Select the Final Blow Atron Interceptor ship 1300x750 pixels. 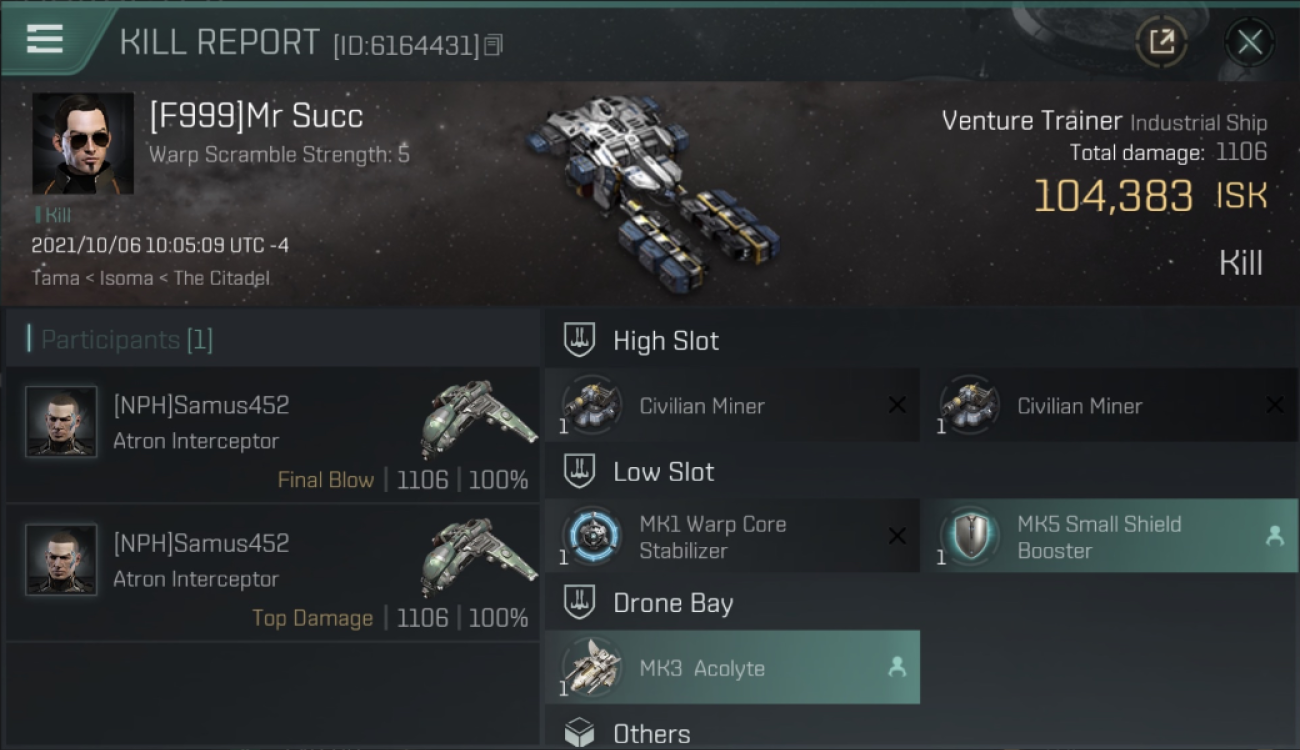(478, 417)
